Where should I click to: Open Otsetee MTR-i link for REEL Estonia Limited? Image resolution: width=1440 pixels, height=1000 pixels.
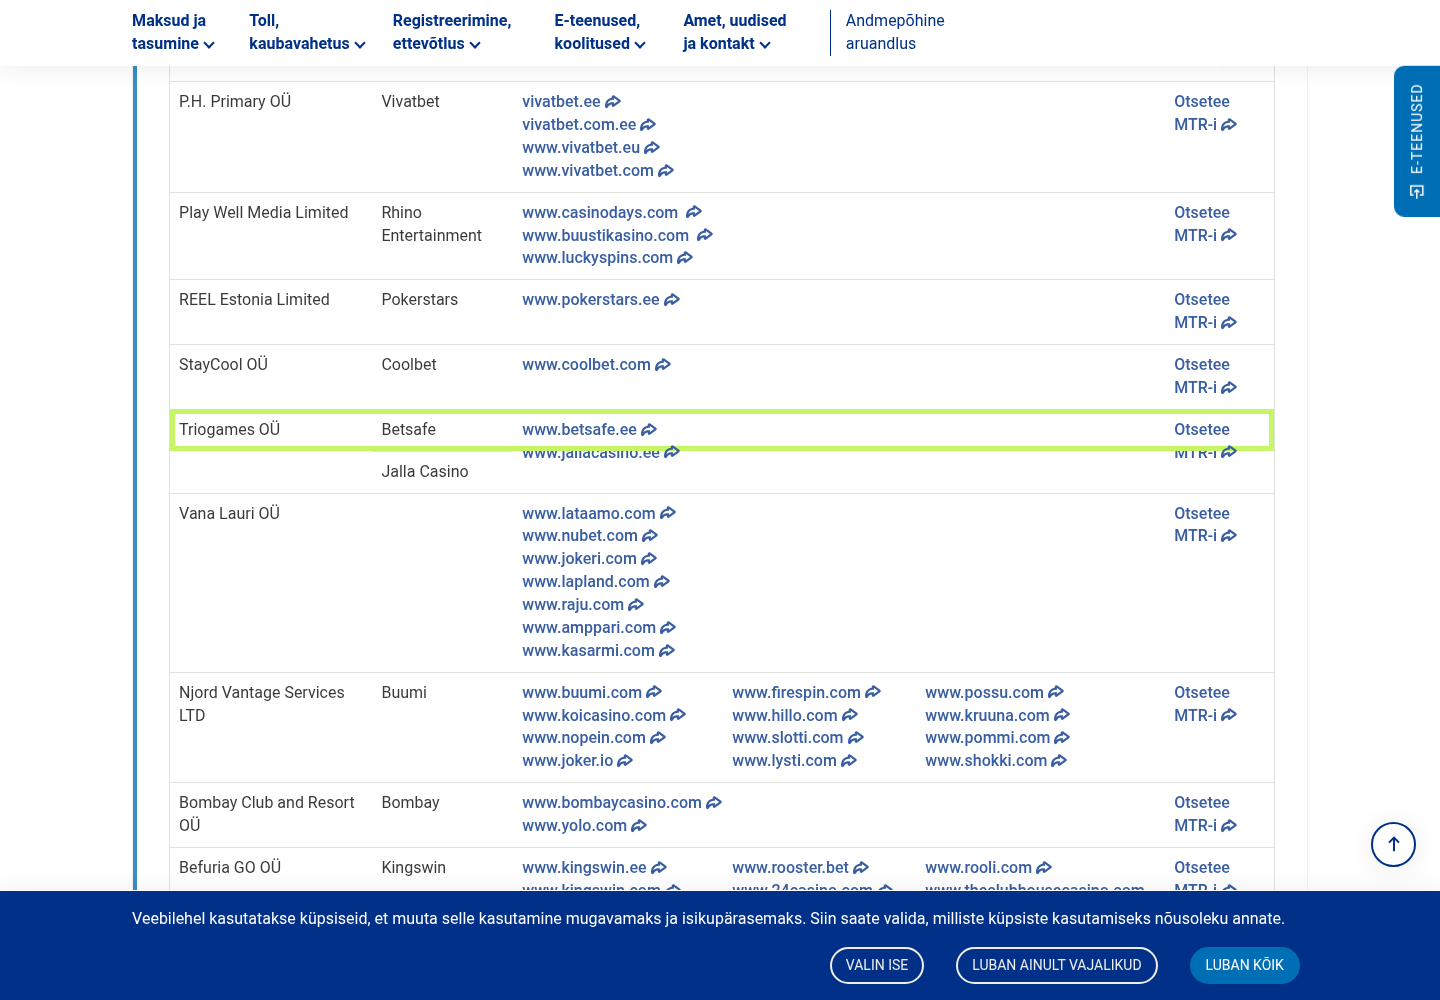click(1205, 311)
